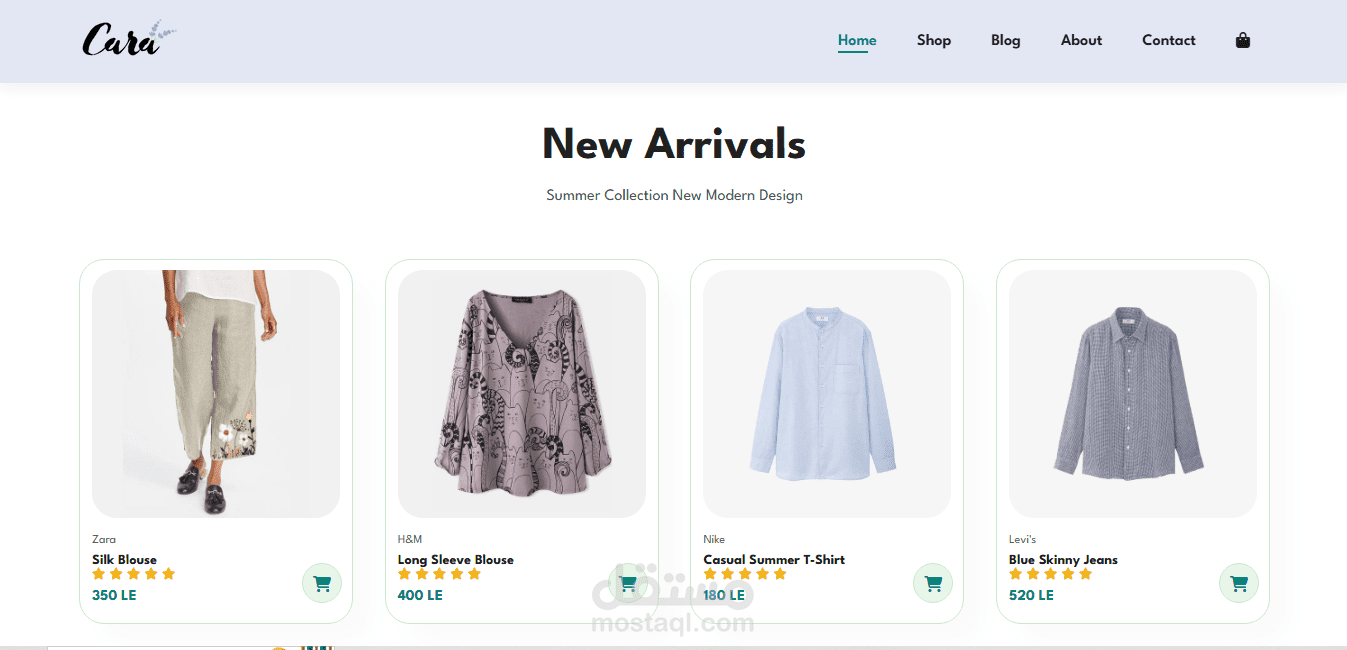Click the Blue Skinny Jeans title
The height and width of the screenshot is (650, 1347).
pos(1063,560)
